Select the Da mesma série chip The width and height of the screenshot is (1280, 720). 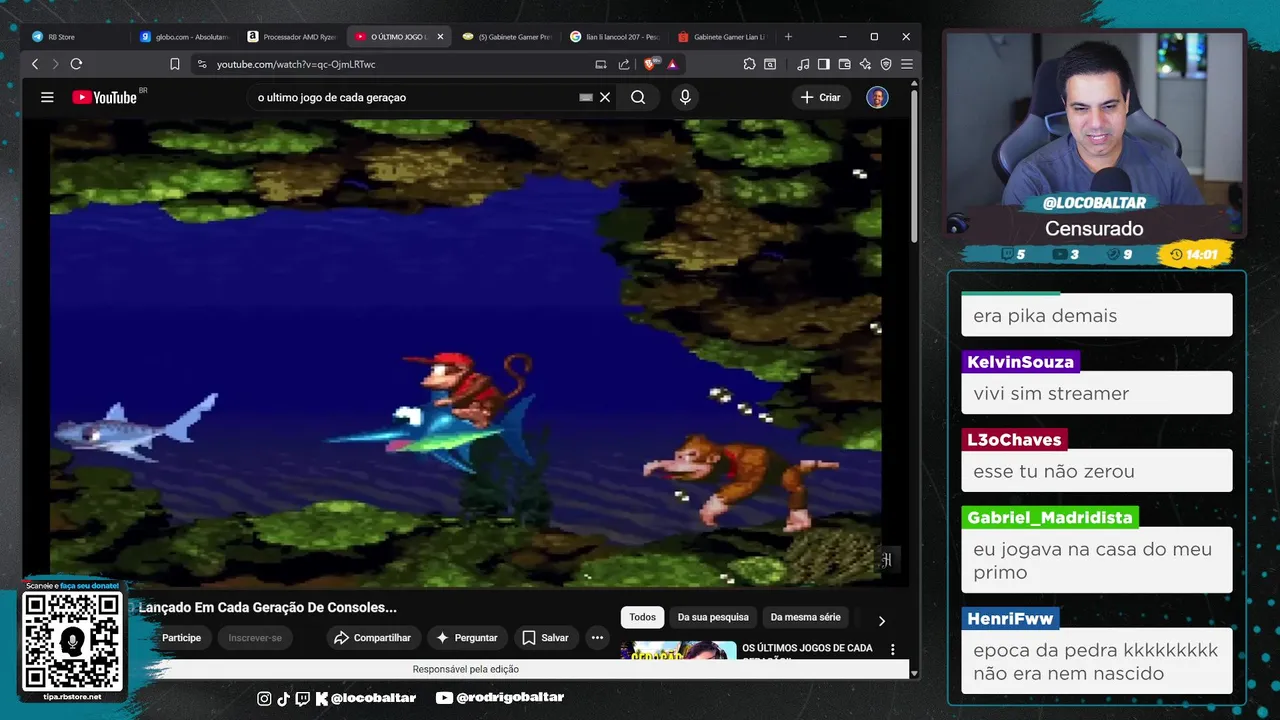[x=805, y=617]
